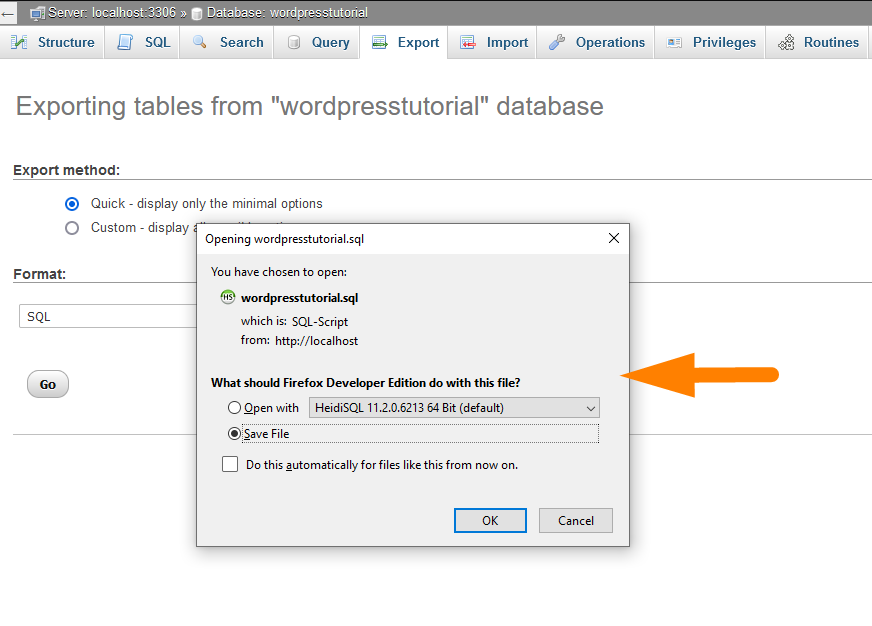Cancel the file download dialog
Screen dimensions: 872x626
coord(576,520)
